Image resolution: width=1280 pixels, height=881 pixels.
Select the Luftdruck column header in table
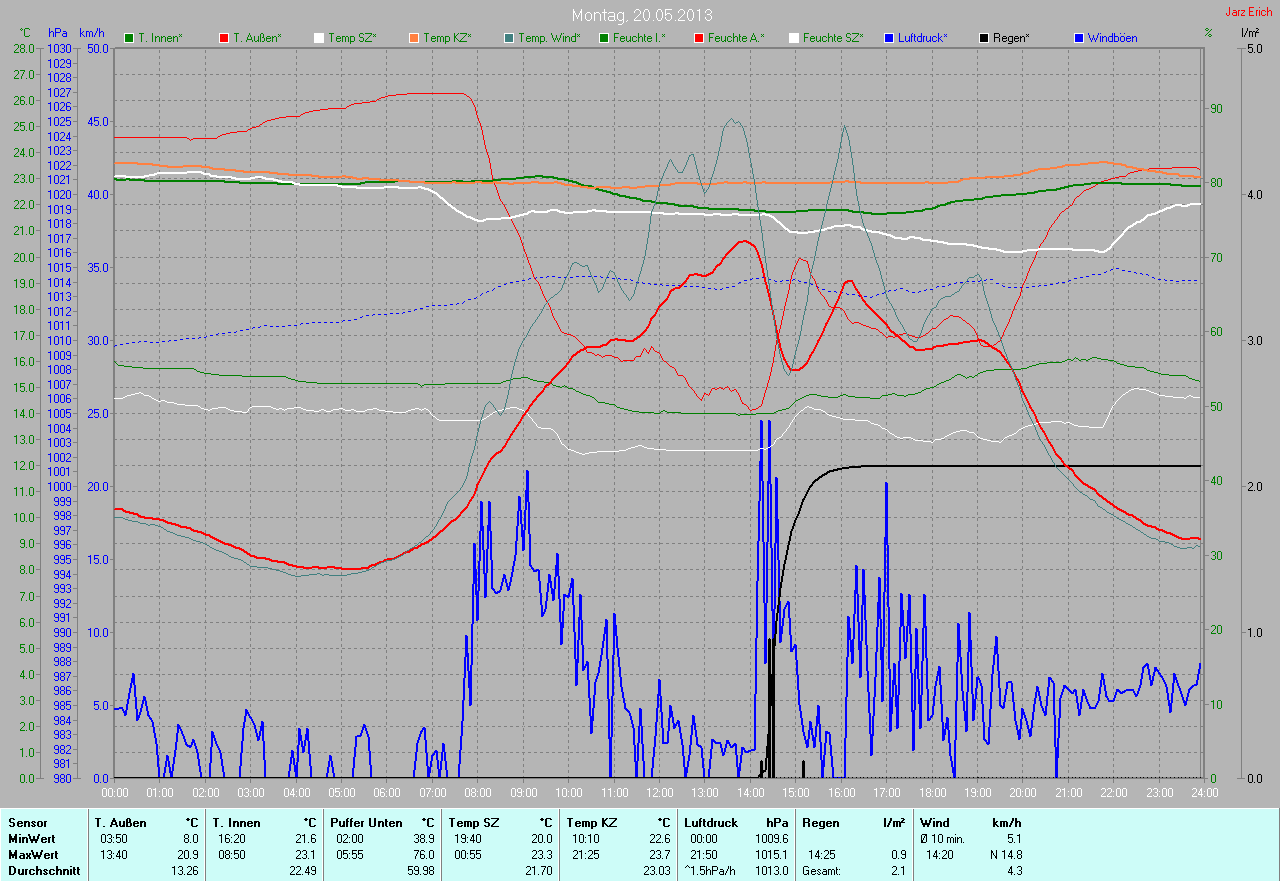[712, 823]
